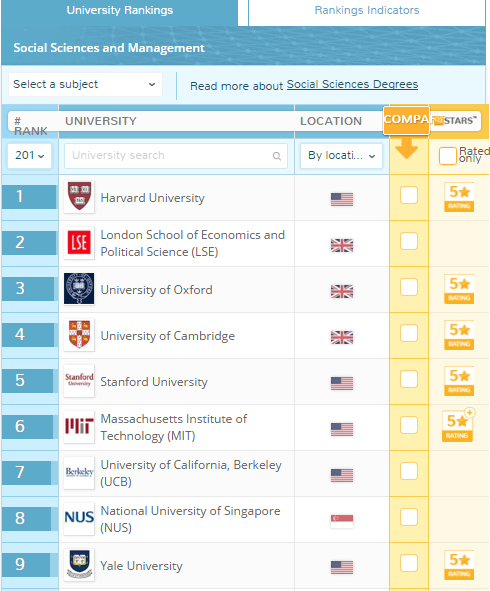Open the Social Sciences Degrees link
This screenshot has height=591, width=490.
[x=352, y=84]
